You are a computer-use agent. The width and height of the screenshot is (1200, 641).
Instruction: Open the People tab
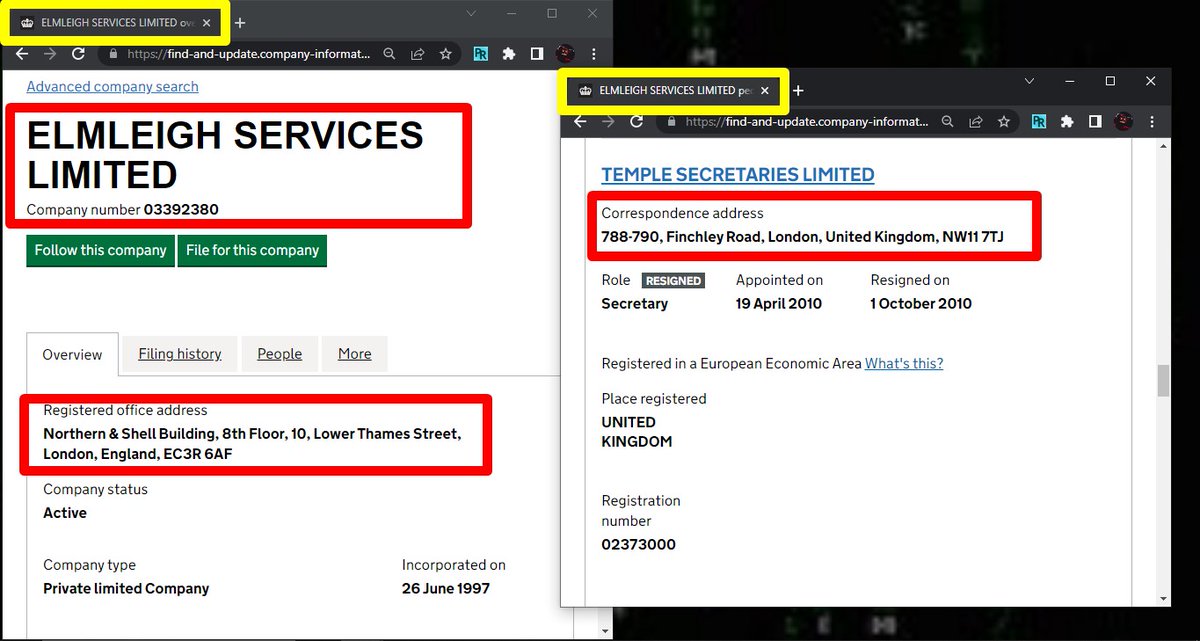tap(279, 354)
